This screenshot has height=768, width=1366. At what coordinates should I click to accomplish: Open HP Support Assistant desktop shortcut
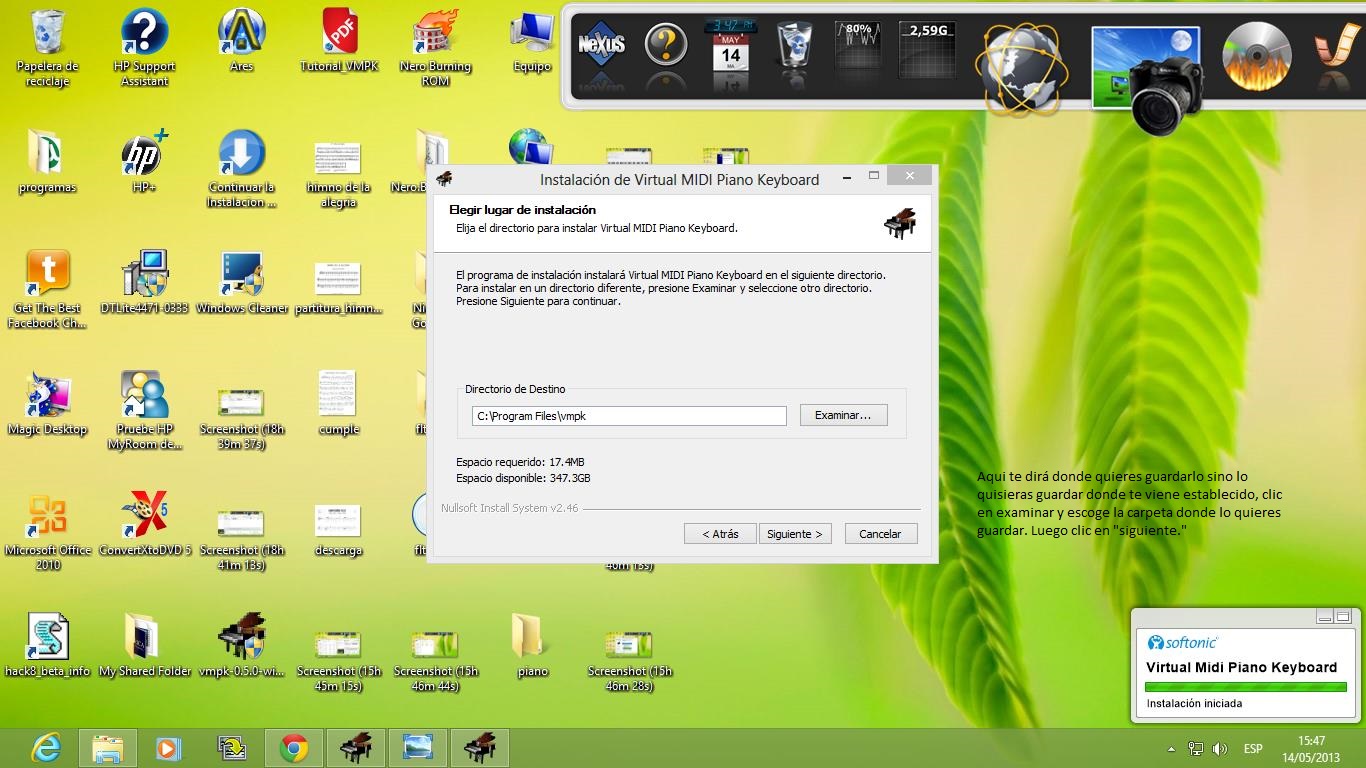[144, 48]
